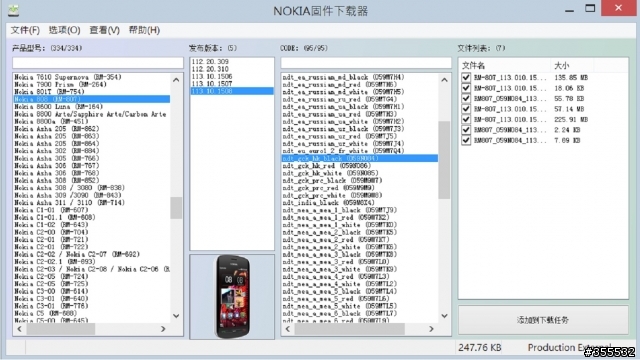Open the 选项(O) menu

click(x=64, y=30)
